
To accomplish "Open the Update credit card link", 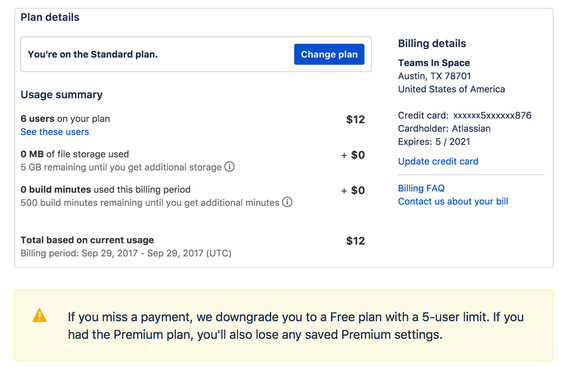I will tap(438, 161).
